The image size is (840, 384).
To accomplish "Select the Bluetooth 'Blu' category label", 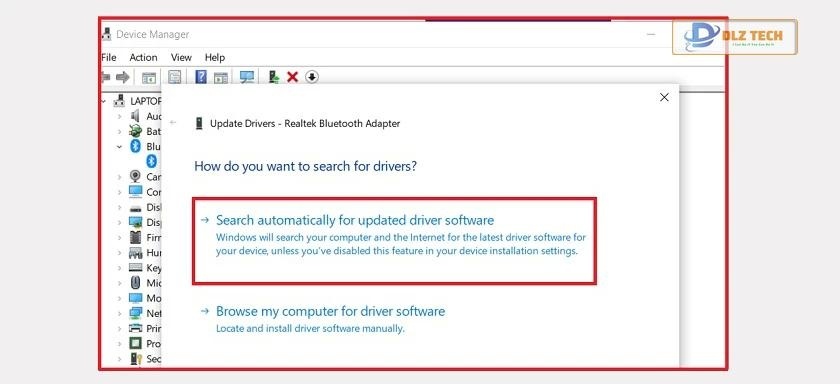I will (154, 146).
